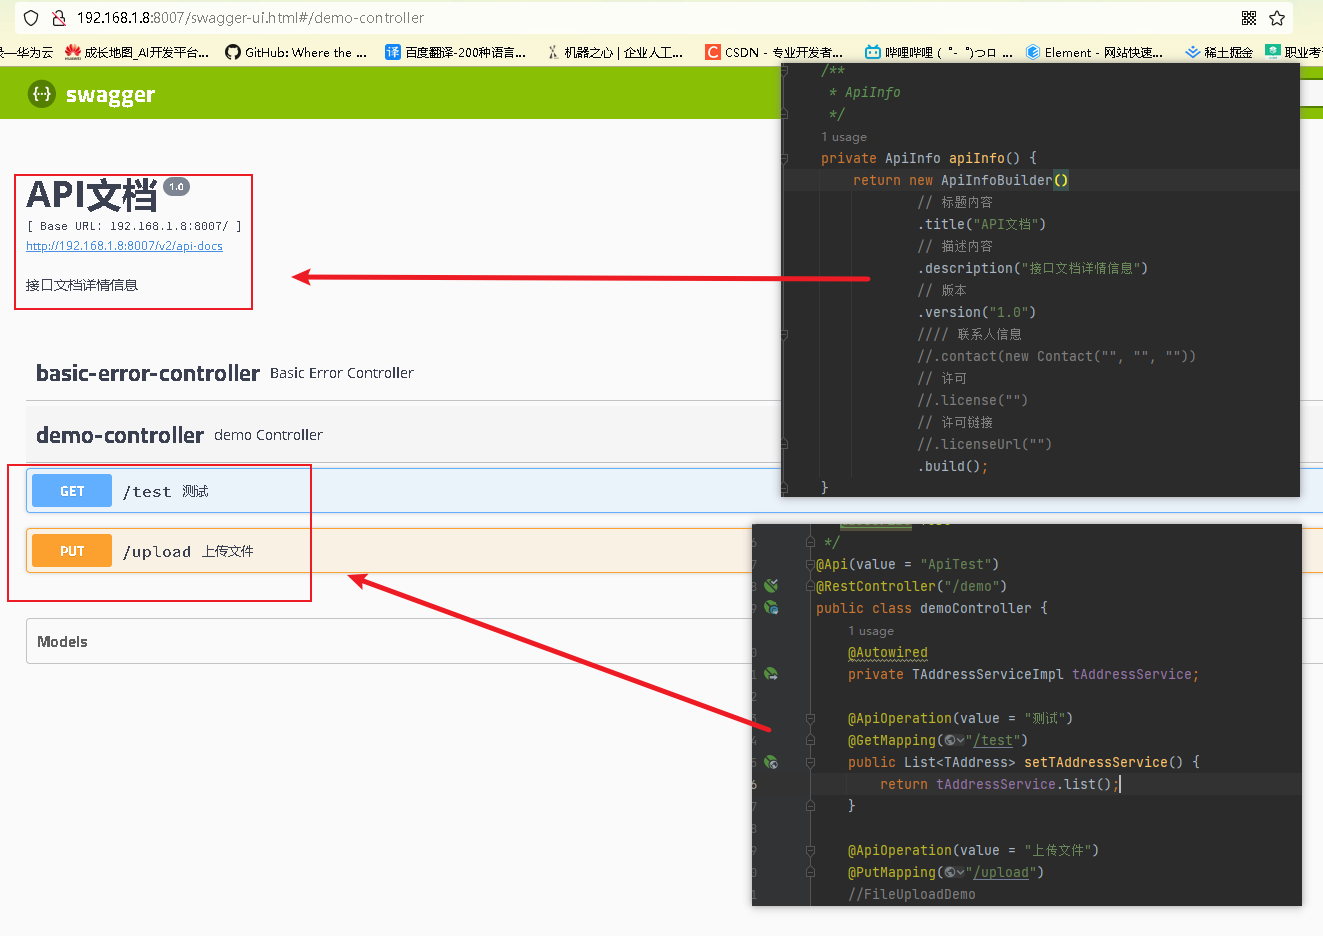The width and height of the screenshot is (1323, 936).
Task: Expand the basic-error-controller section
Action: 147,373
